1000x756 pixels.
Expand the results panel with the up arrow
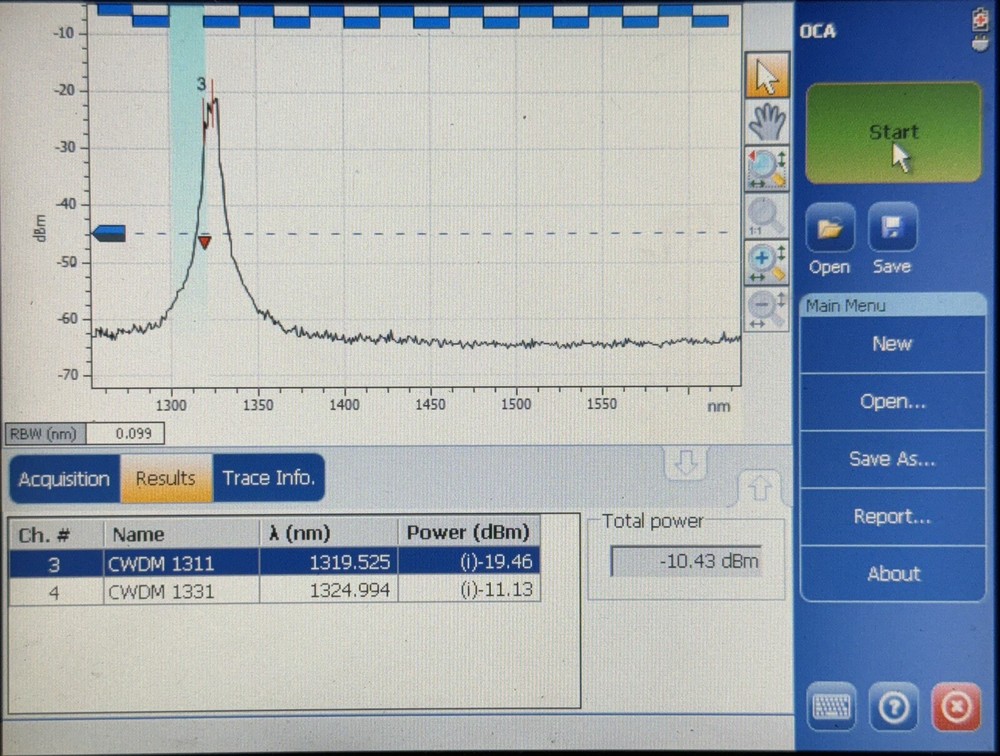point(761,487)
